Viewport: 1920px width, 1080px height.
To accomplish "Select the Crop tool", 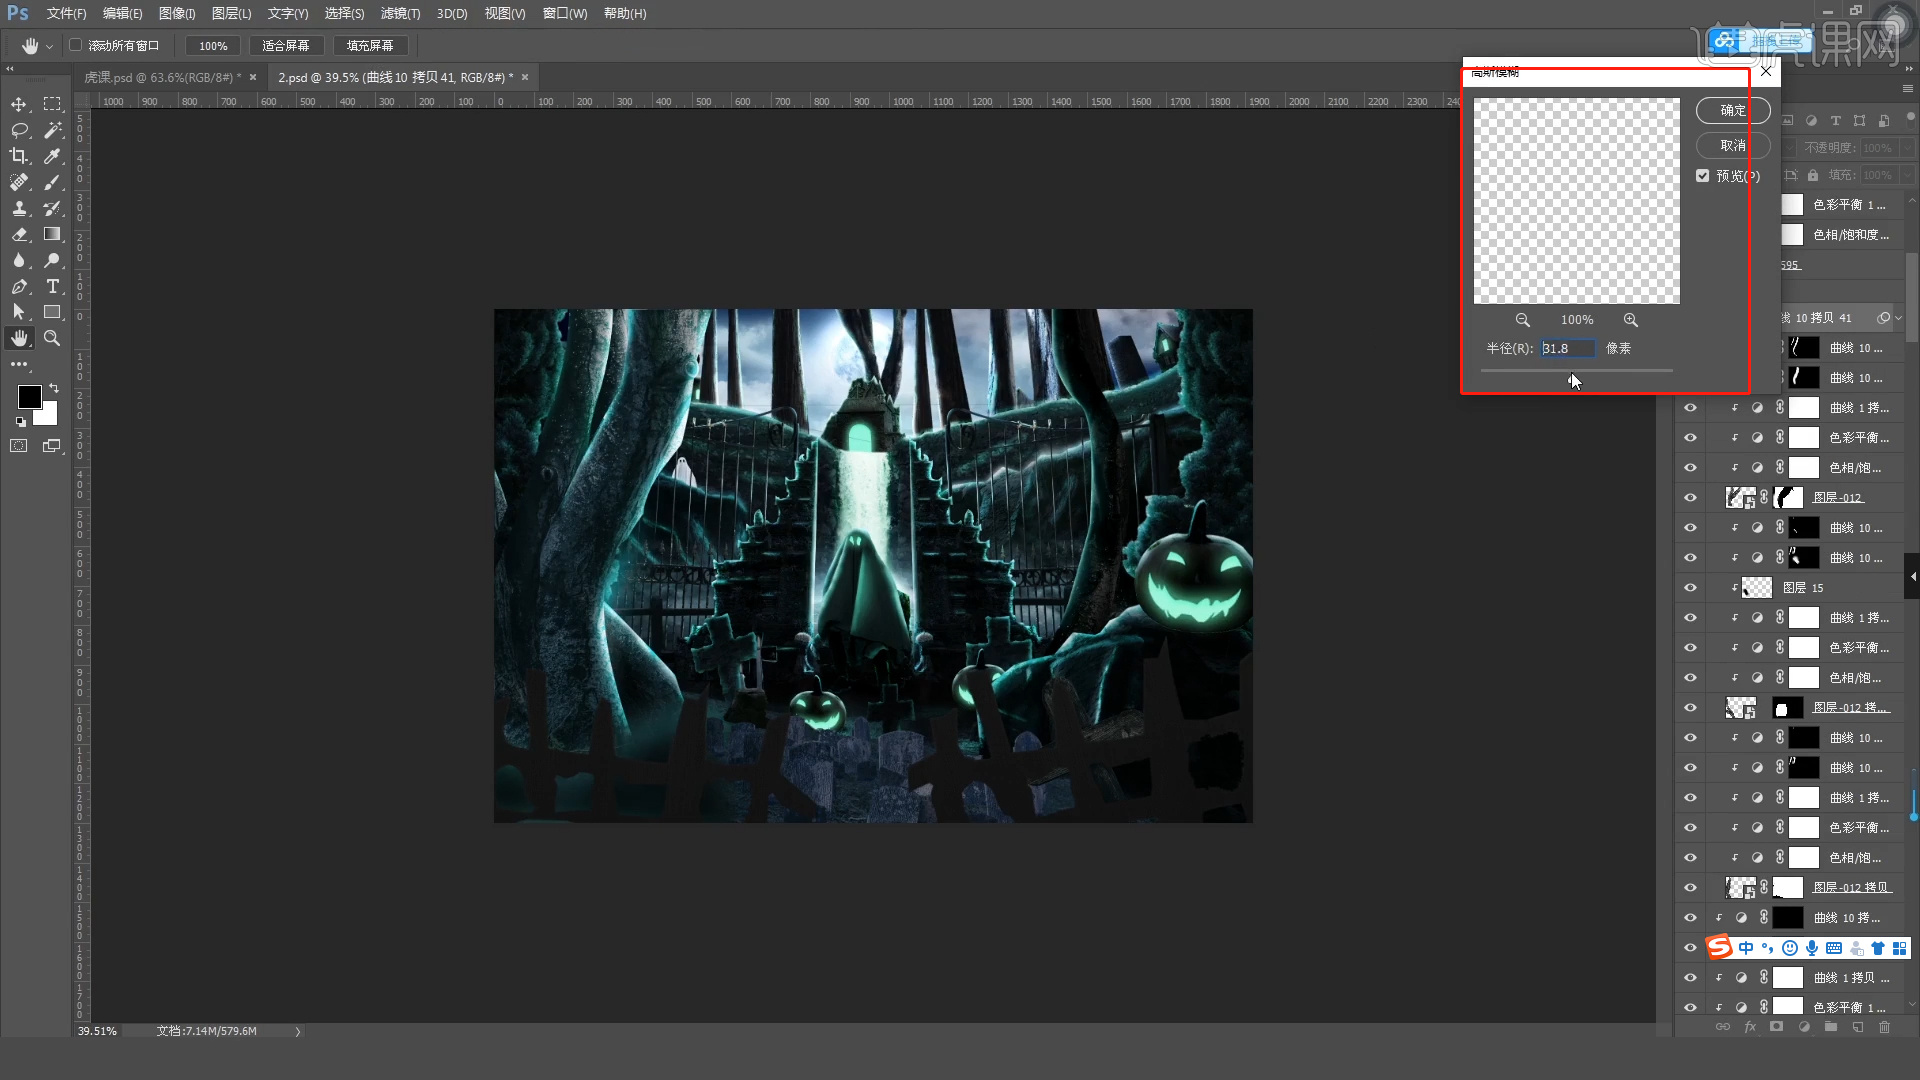I will 19,156.
